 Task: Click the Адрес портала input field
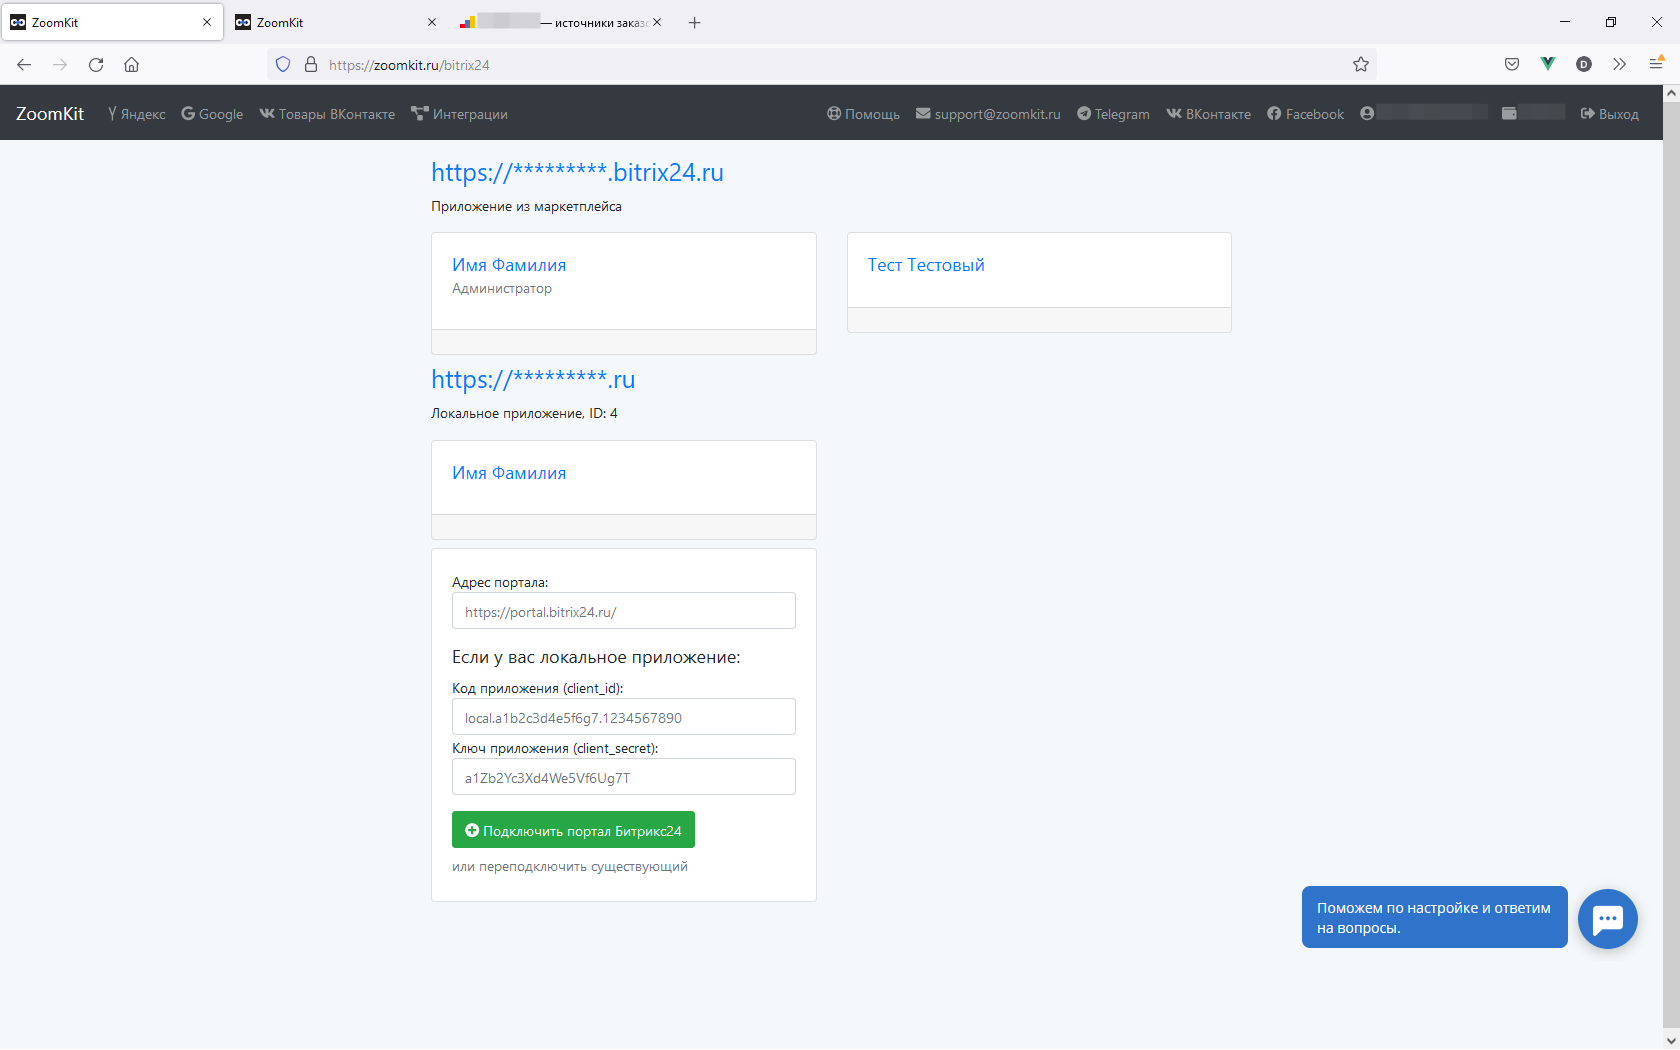[624, 611]
